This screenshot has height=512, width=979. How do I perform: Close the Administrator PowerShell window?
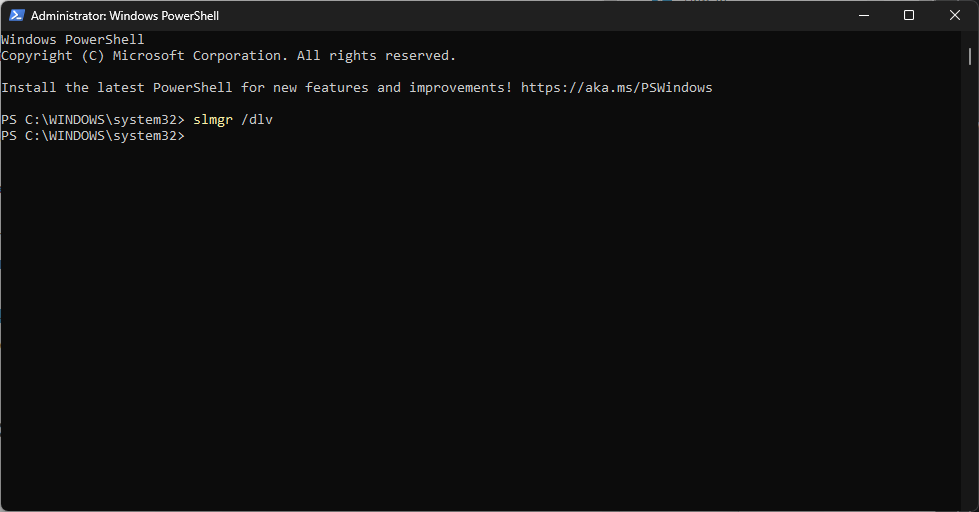click(955, 16)
